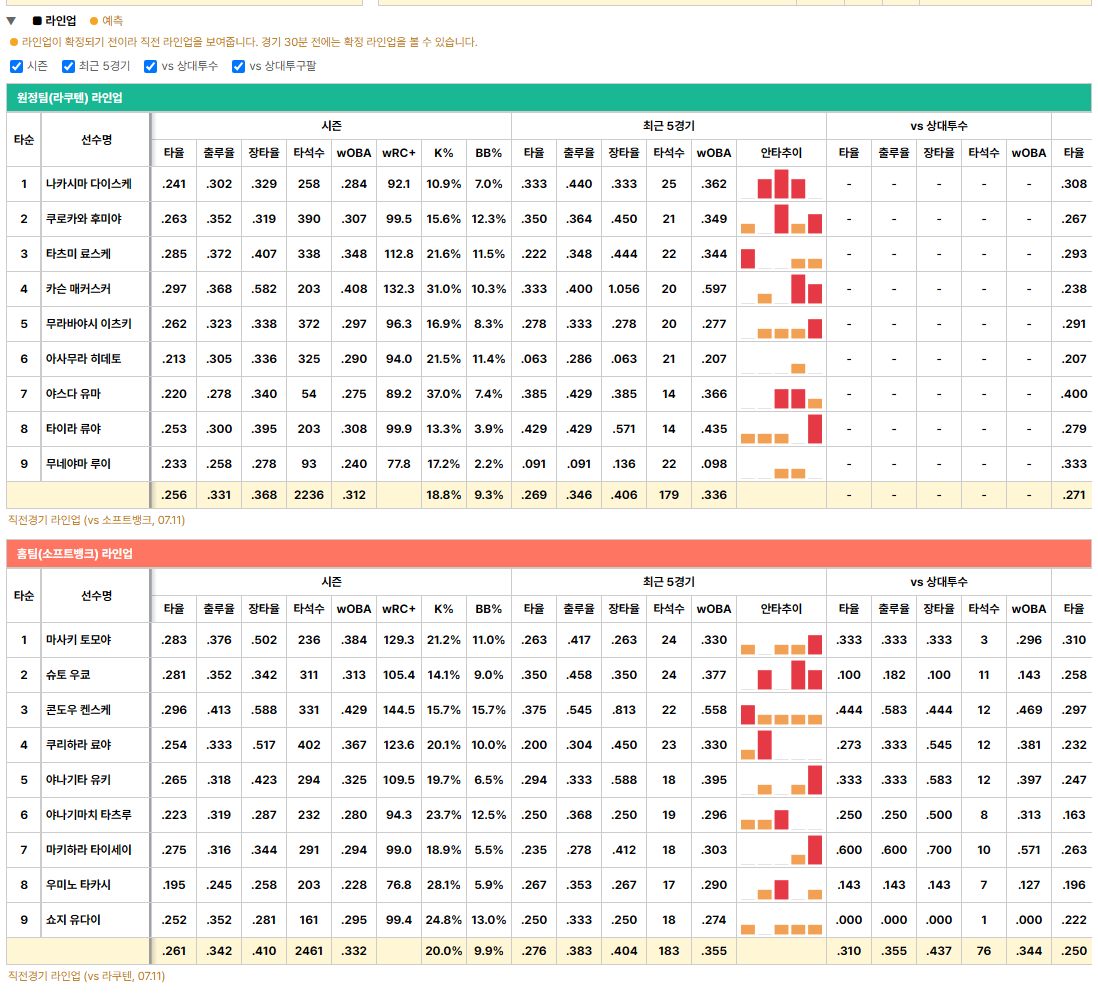Click 마키하라 타이세이 hit trend bars

click(x=781, y=850)
